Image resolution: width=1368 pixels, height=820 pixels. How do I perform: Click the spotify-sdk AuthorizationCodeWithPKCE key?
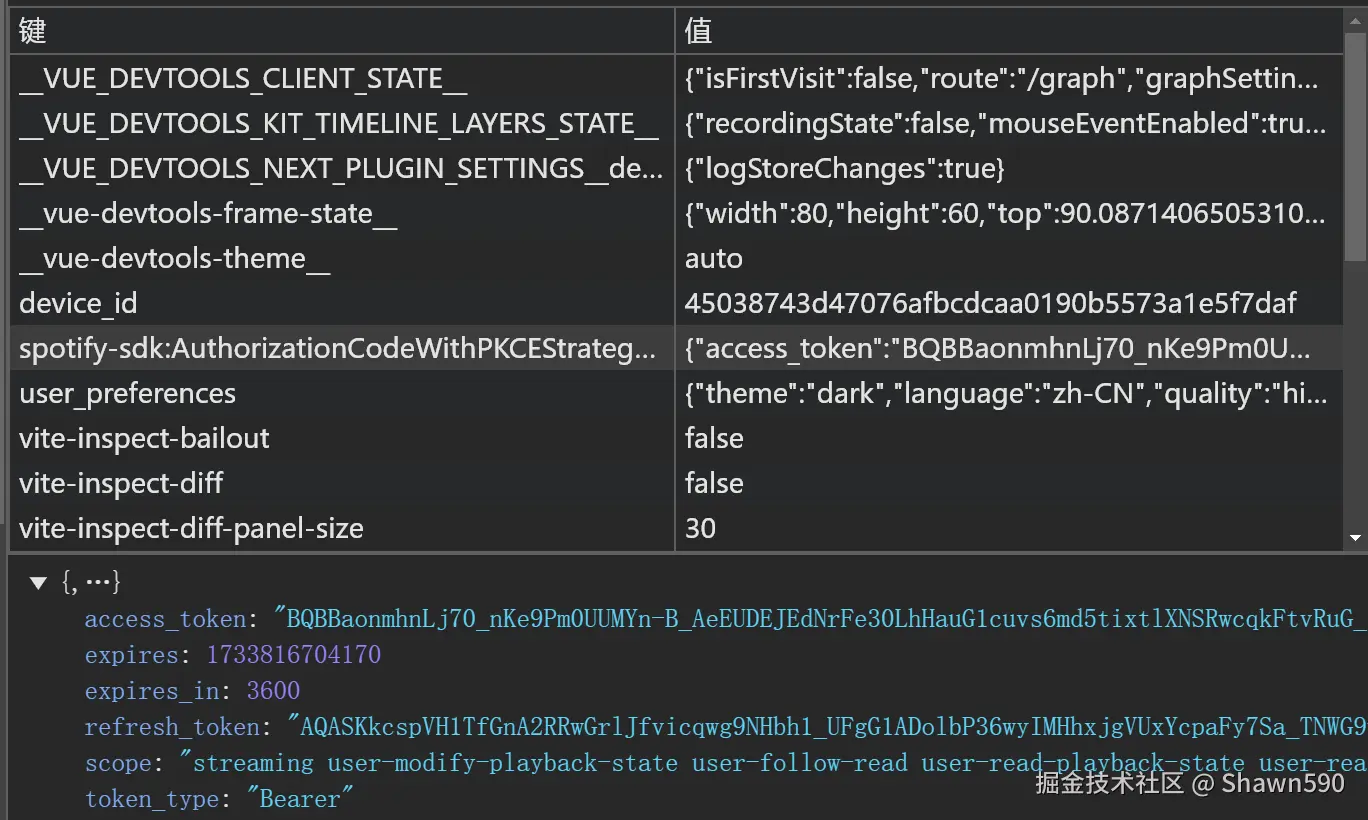click(x=338, y=349)
